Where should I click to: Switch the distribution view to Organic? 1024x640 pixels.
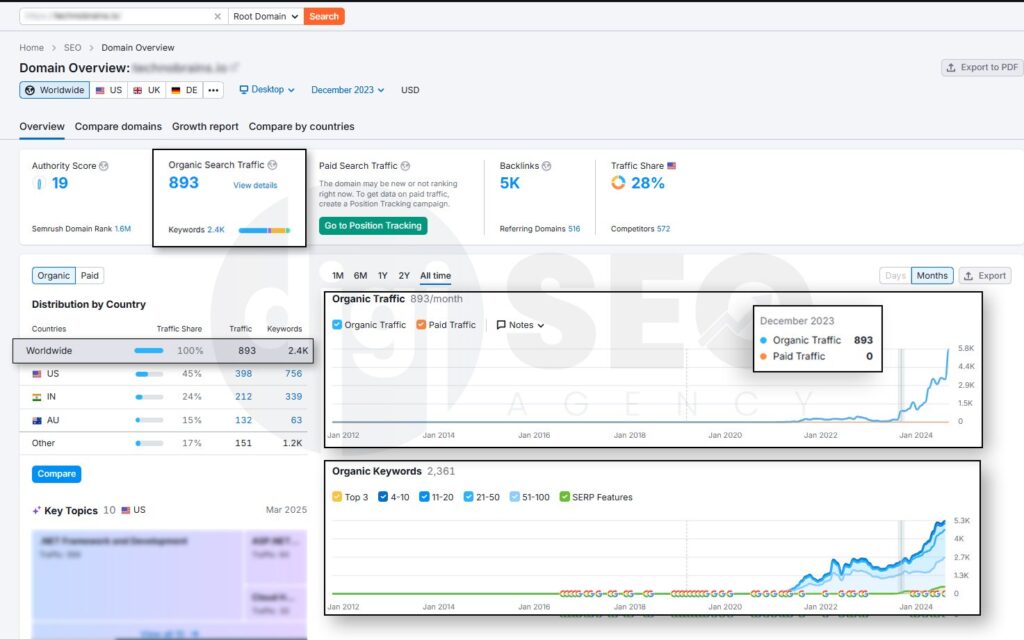pos(54,276)
